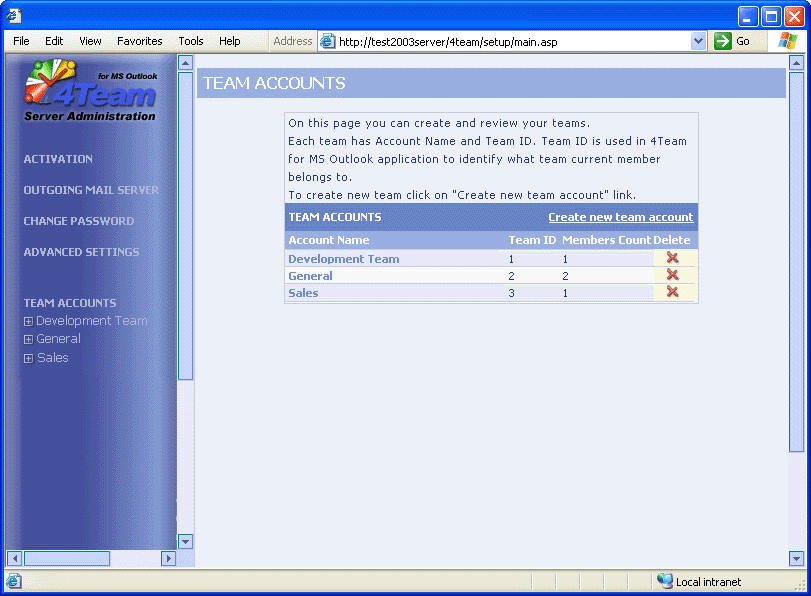
Task: Click the Windows flag throbber icon
Action: click(x=787, y=41)
